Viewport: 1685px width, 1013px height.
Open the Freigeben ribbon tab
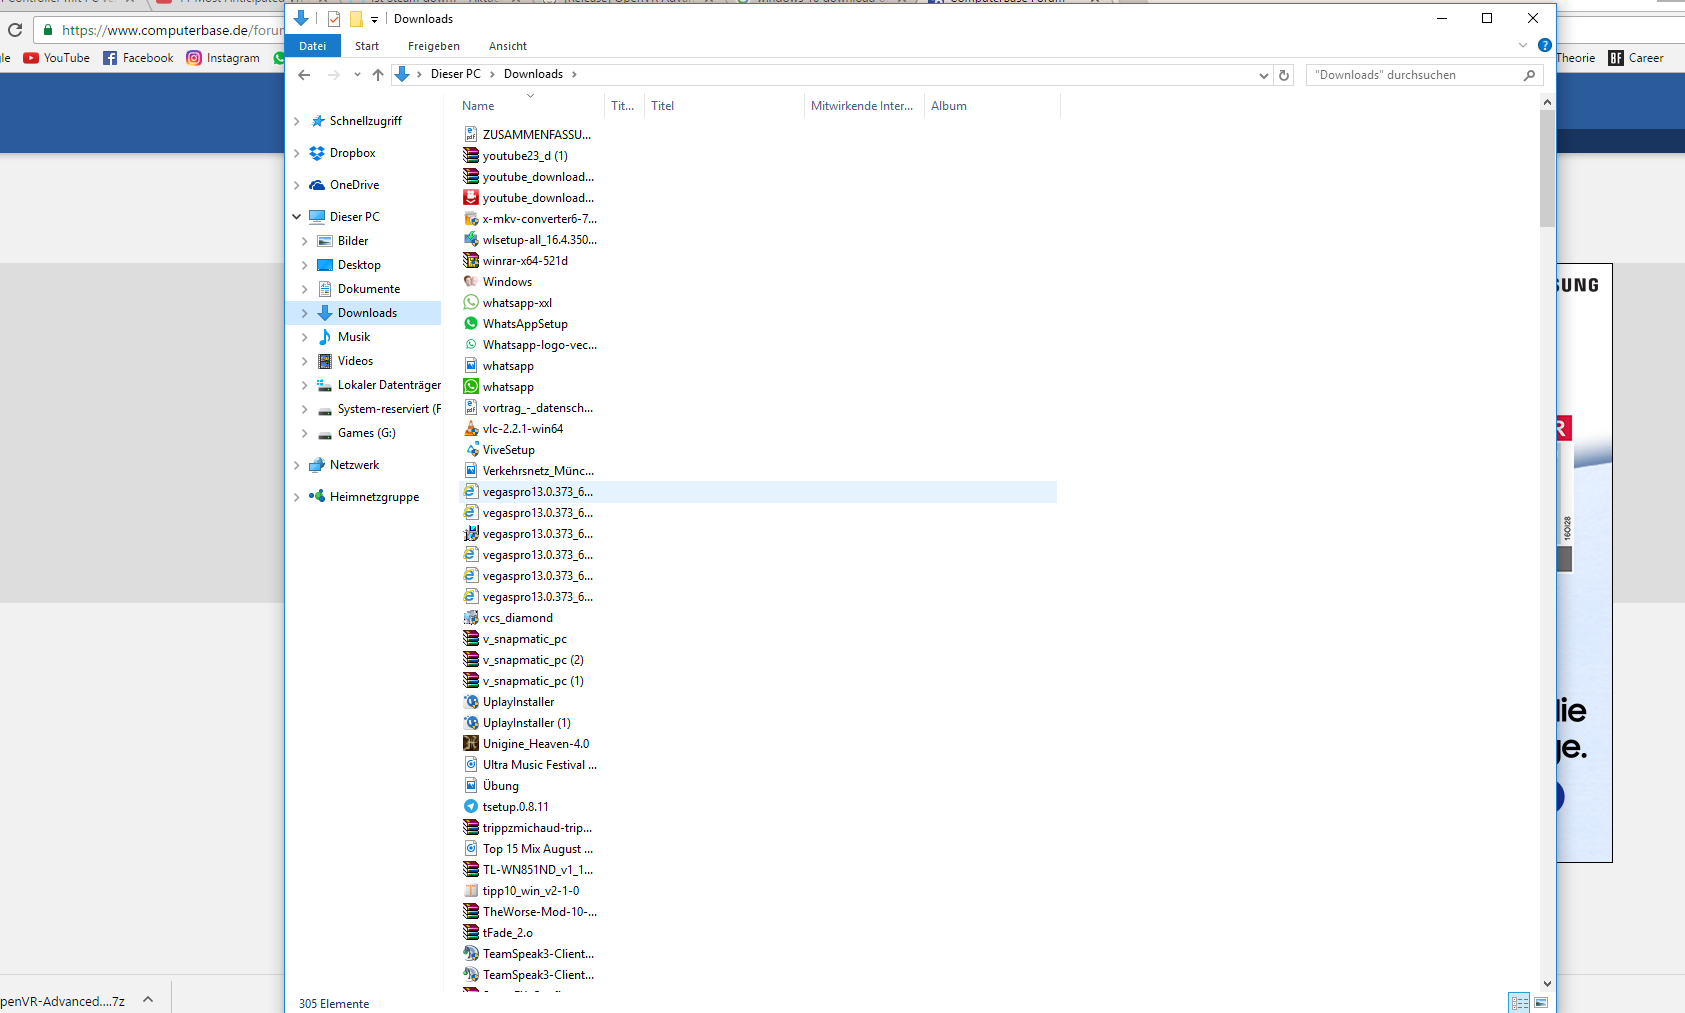[434, 46]
